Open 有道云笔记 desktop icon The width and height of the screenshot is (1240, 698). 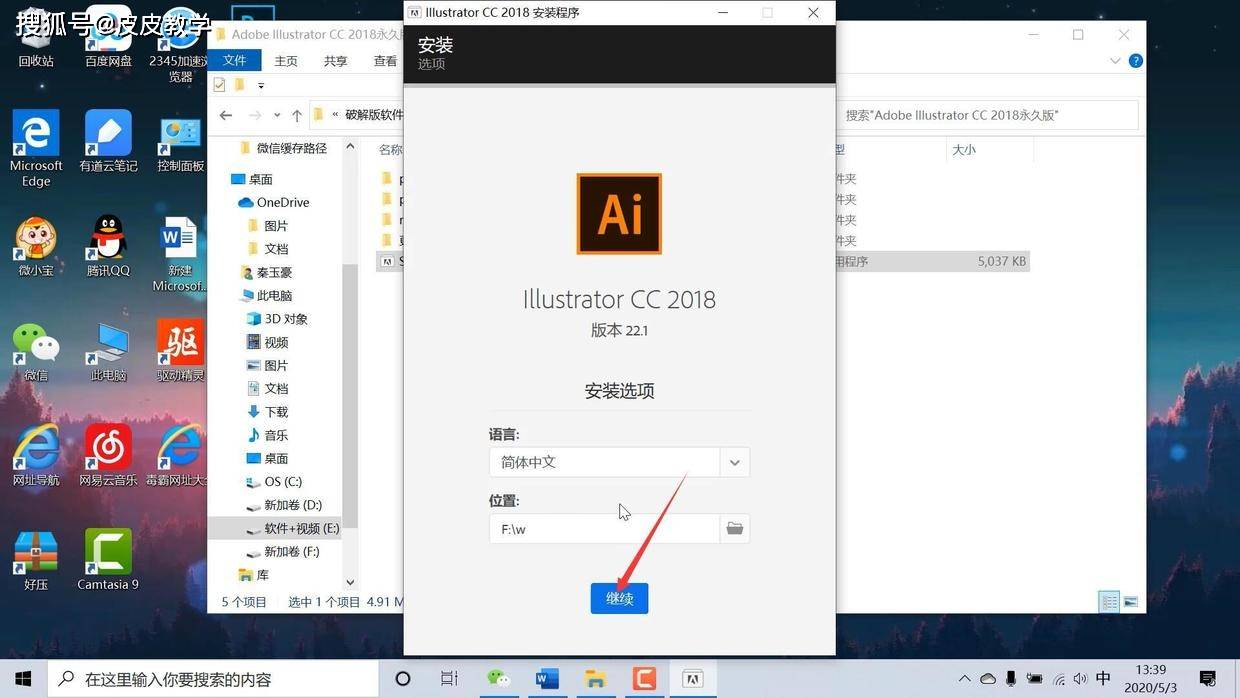(108, 141)
